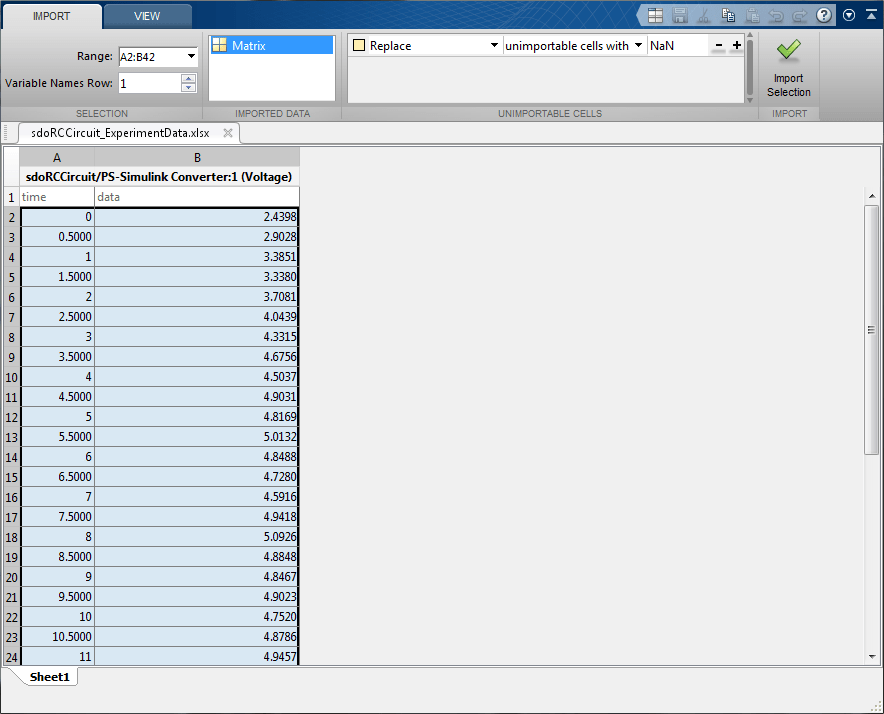The height and width of the screenshot is (714, 884).
Task: Click the Undo arrow icon
Action: (x=776, y=16)
